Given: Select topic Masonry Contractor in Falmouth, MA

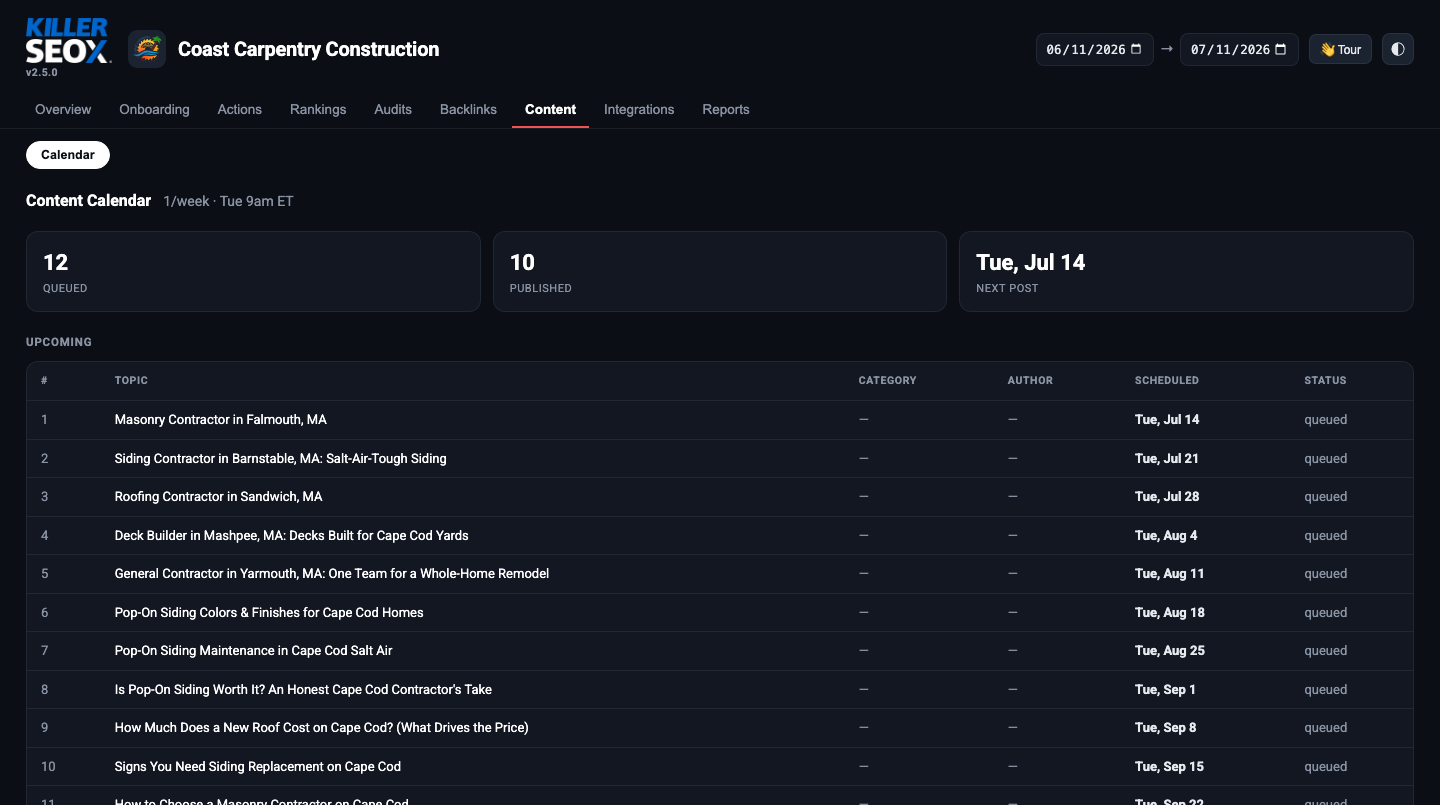Looking at the screenshot, I should click(221, 420).
